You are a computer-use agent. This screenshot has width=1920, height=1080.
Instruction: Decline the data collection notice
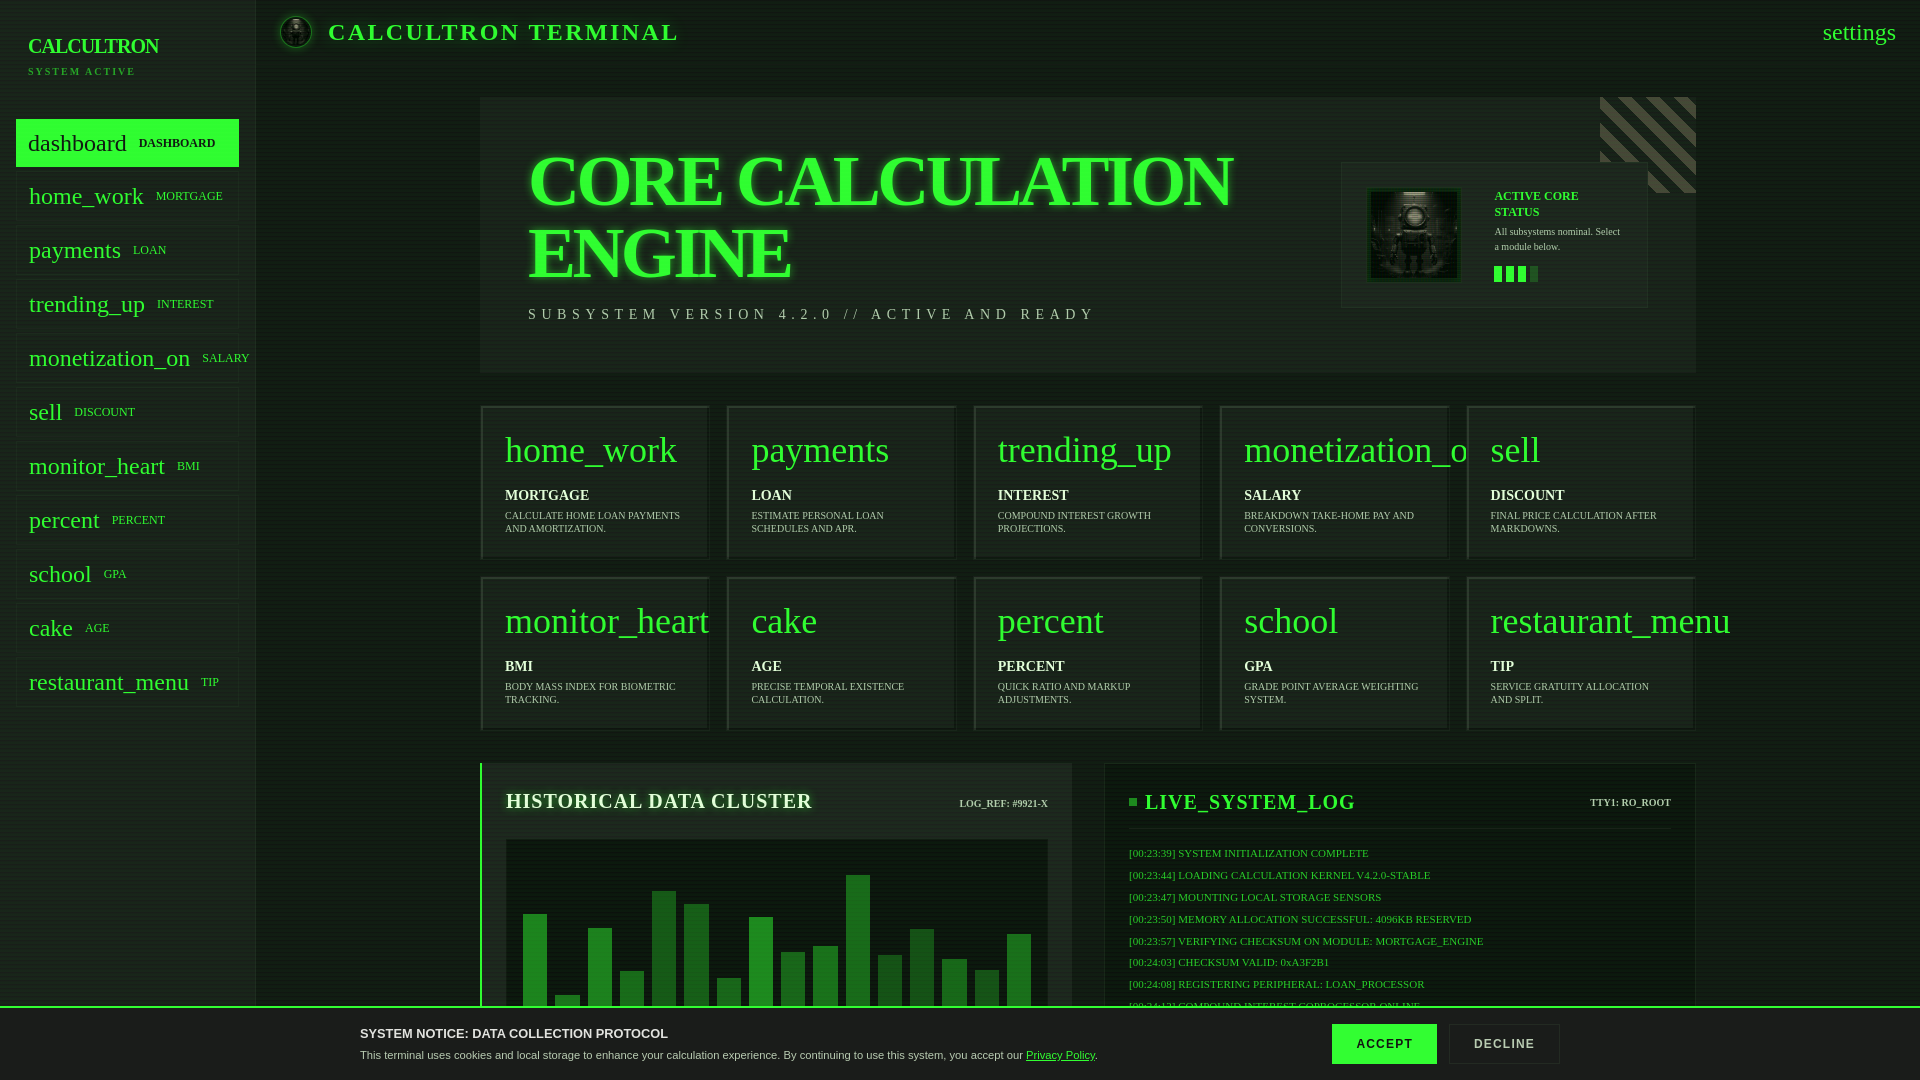[x=1504, y=1044]
